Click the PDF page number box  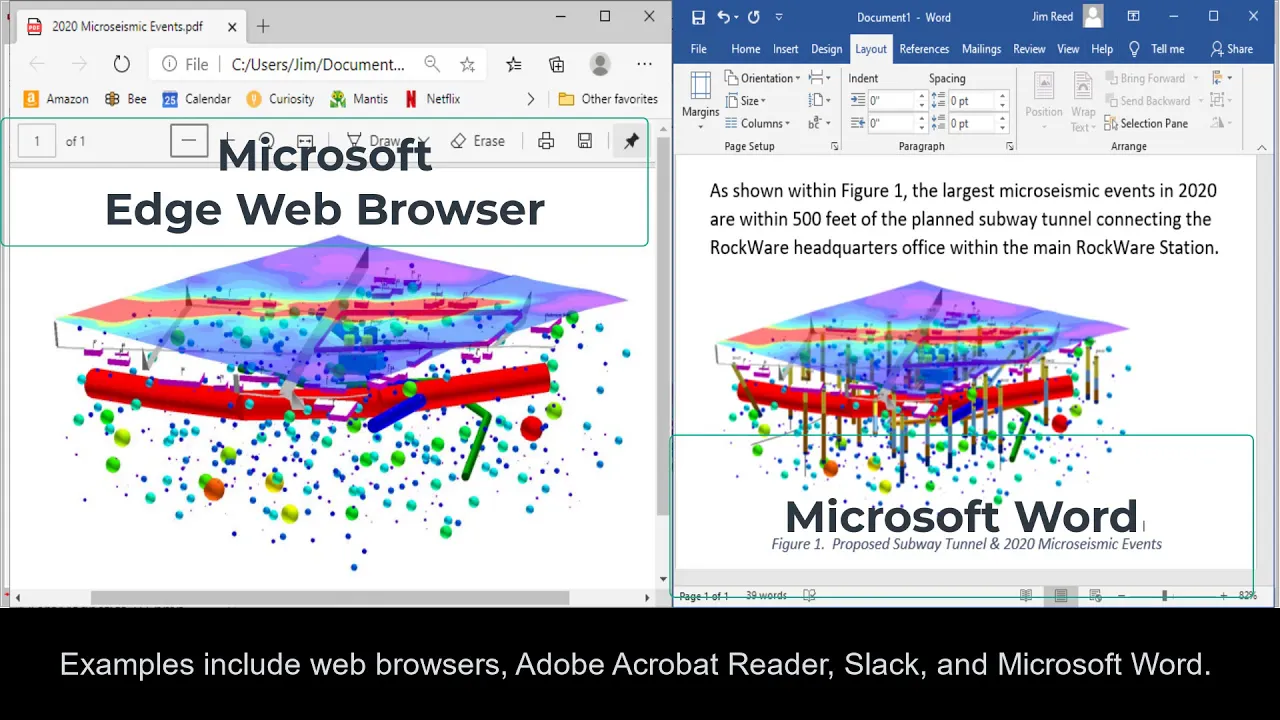click(37, 141)
